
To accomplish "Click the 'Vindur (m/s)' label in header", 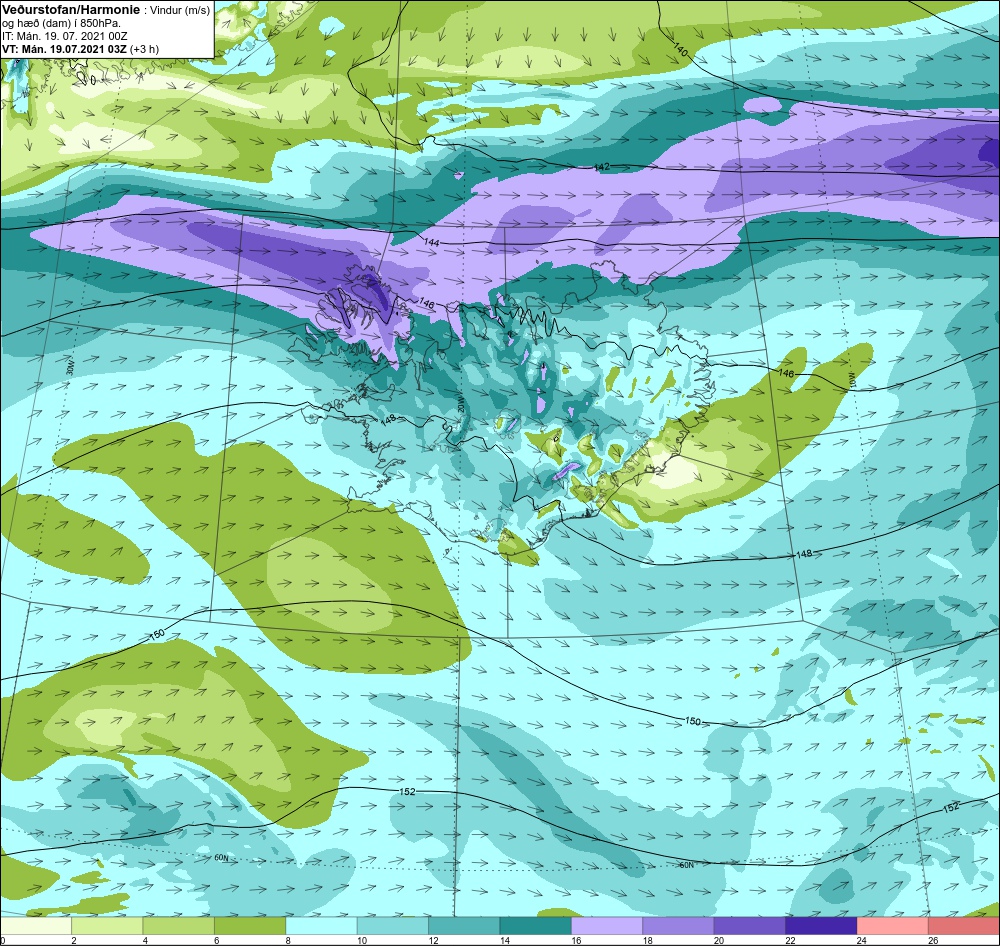I will pyautogui.click(x=179, y=10).
